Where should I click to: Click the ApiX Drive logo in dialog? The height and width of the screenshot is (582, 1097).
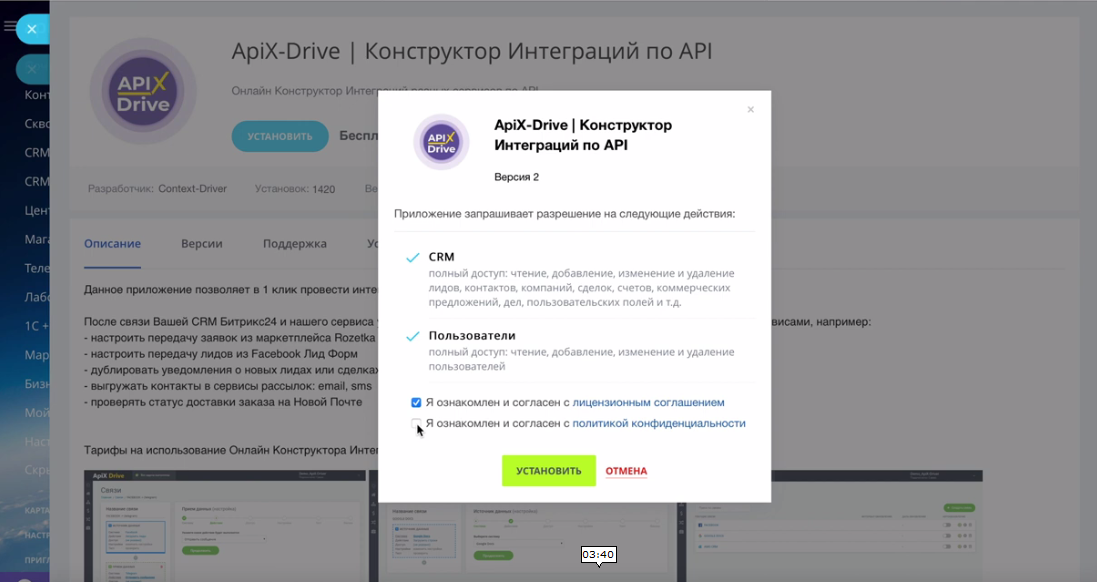pyautogui.click(x=441, y=142)
